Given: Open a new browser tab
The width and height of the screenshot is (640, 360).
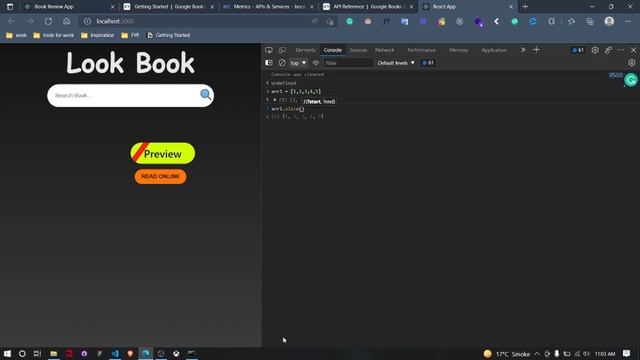Looking at the screenshot, I should tap(525, 7).
